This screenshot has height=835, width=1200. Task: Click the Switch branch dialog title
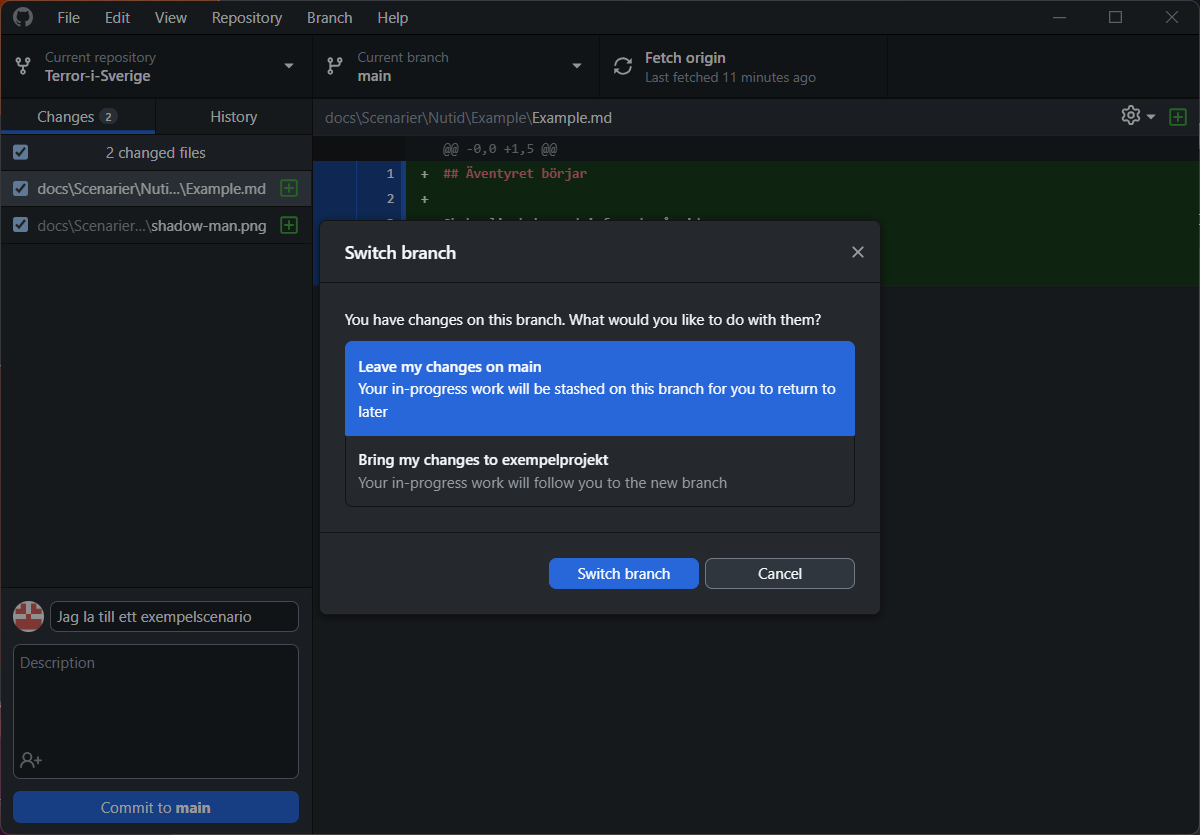[400, 253]
